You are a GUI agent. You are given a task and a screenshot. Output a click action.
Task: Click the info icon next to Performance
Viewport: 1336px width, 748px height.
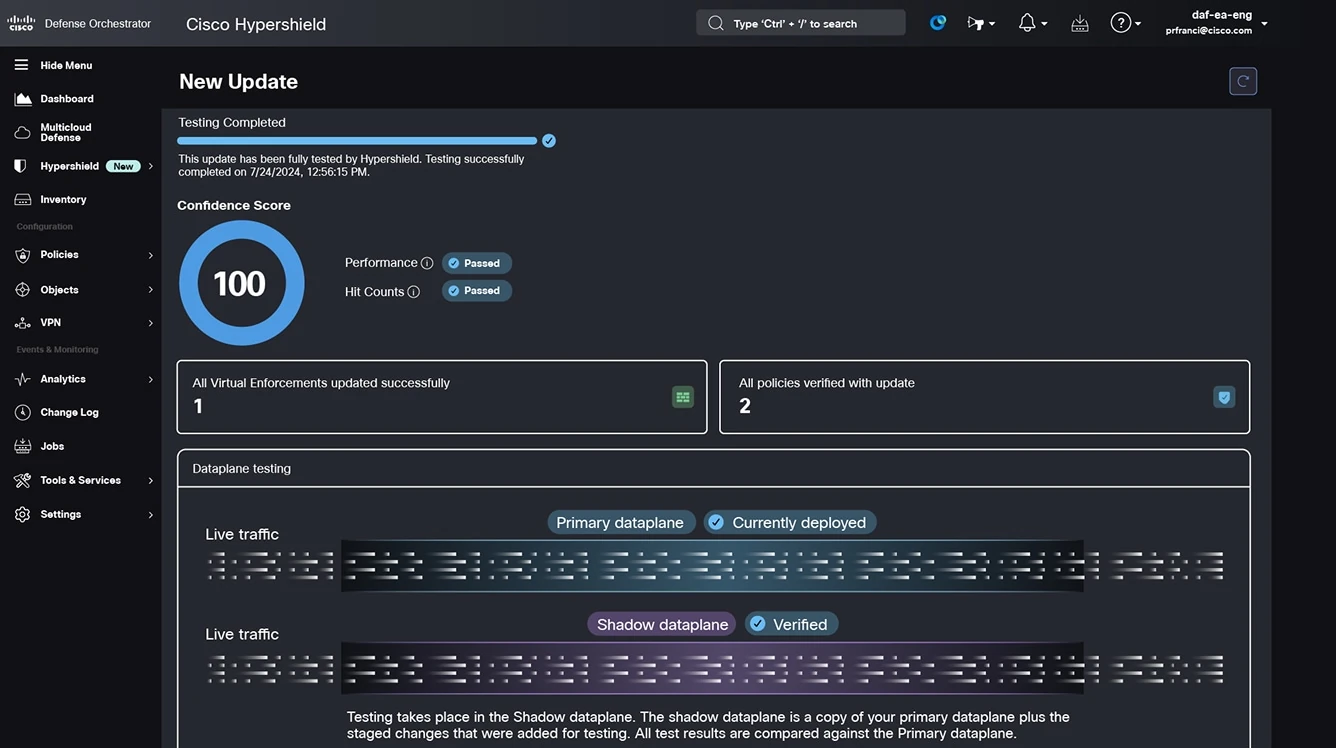point(427,263)
